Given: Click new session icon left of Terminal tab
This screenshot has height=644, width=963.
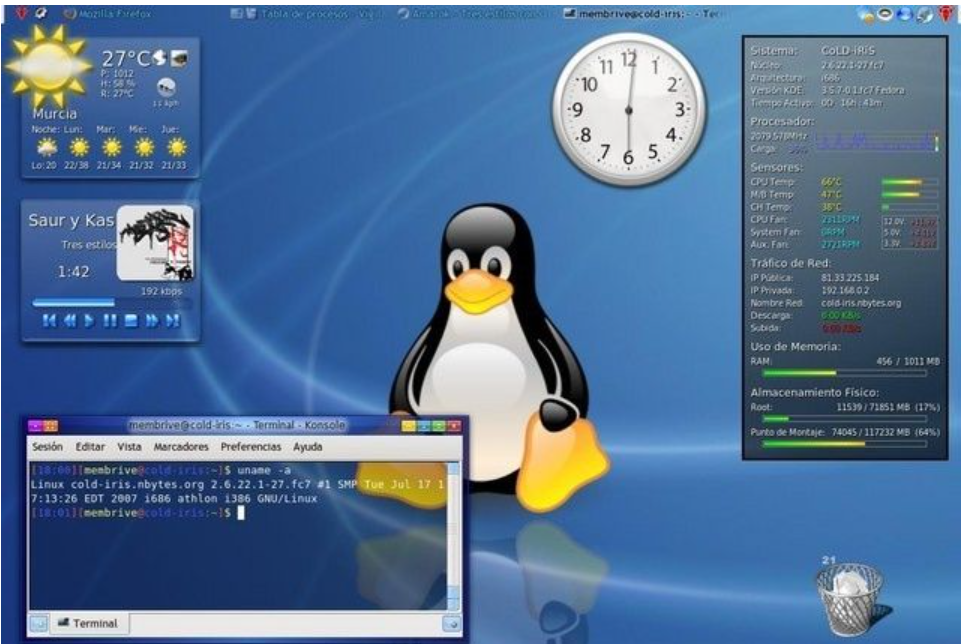Looking at the screenshot, I should coord(38,623).
